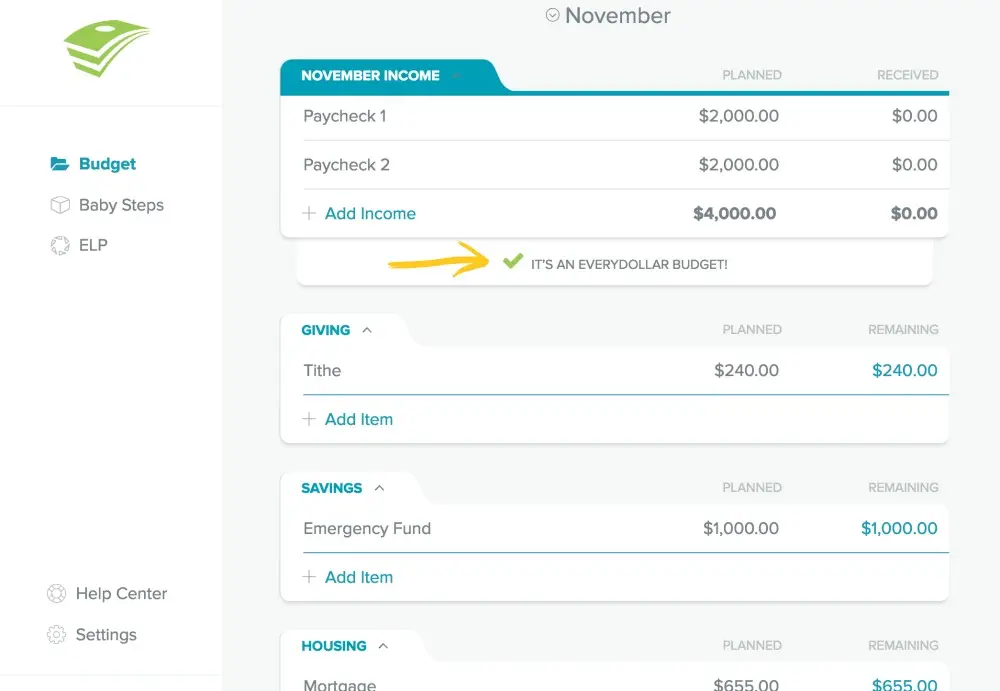Switch to Baby Steps menu item
The height and width of the screenshot is (691, 1000).
121,205
